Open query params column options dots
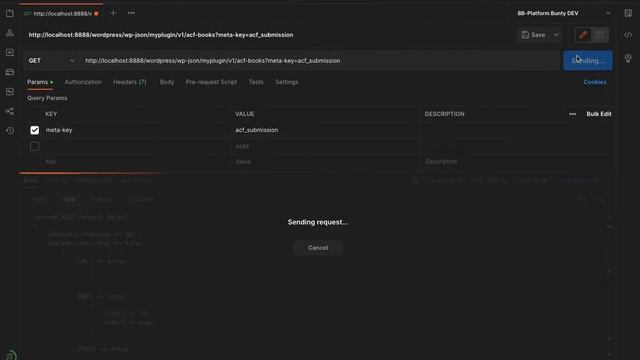640x360 pixels. pyautogui.click(x=572, y=114)
